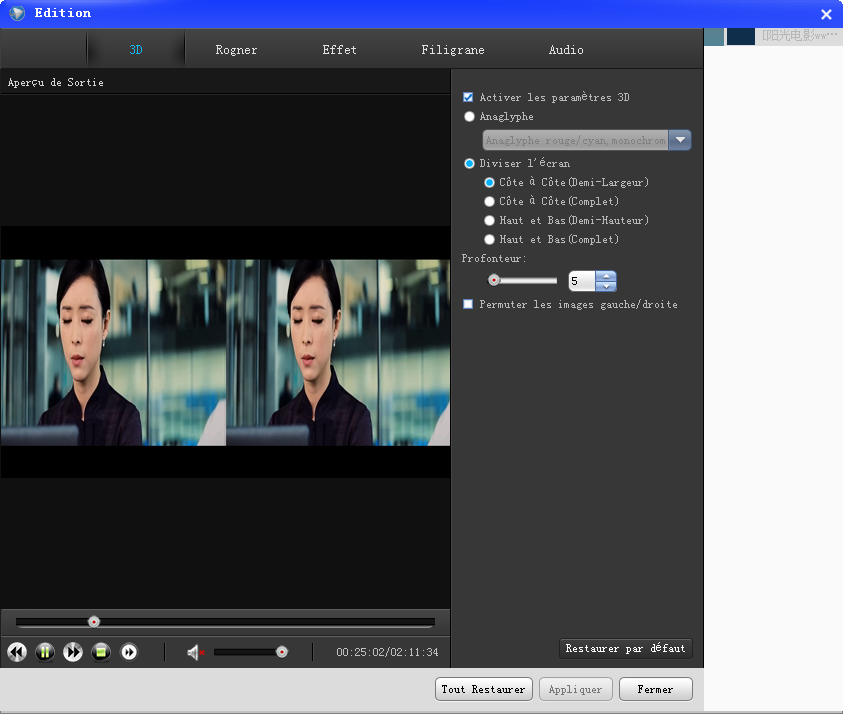Click the Tout Restaurer button
Image resolution: width=843 pixels, height=714 pixels.
pos(483,689)
